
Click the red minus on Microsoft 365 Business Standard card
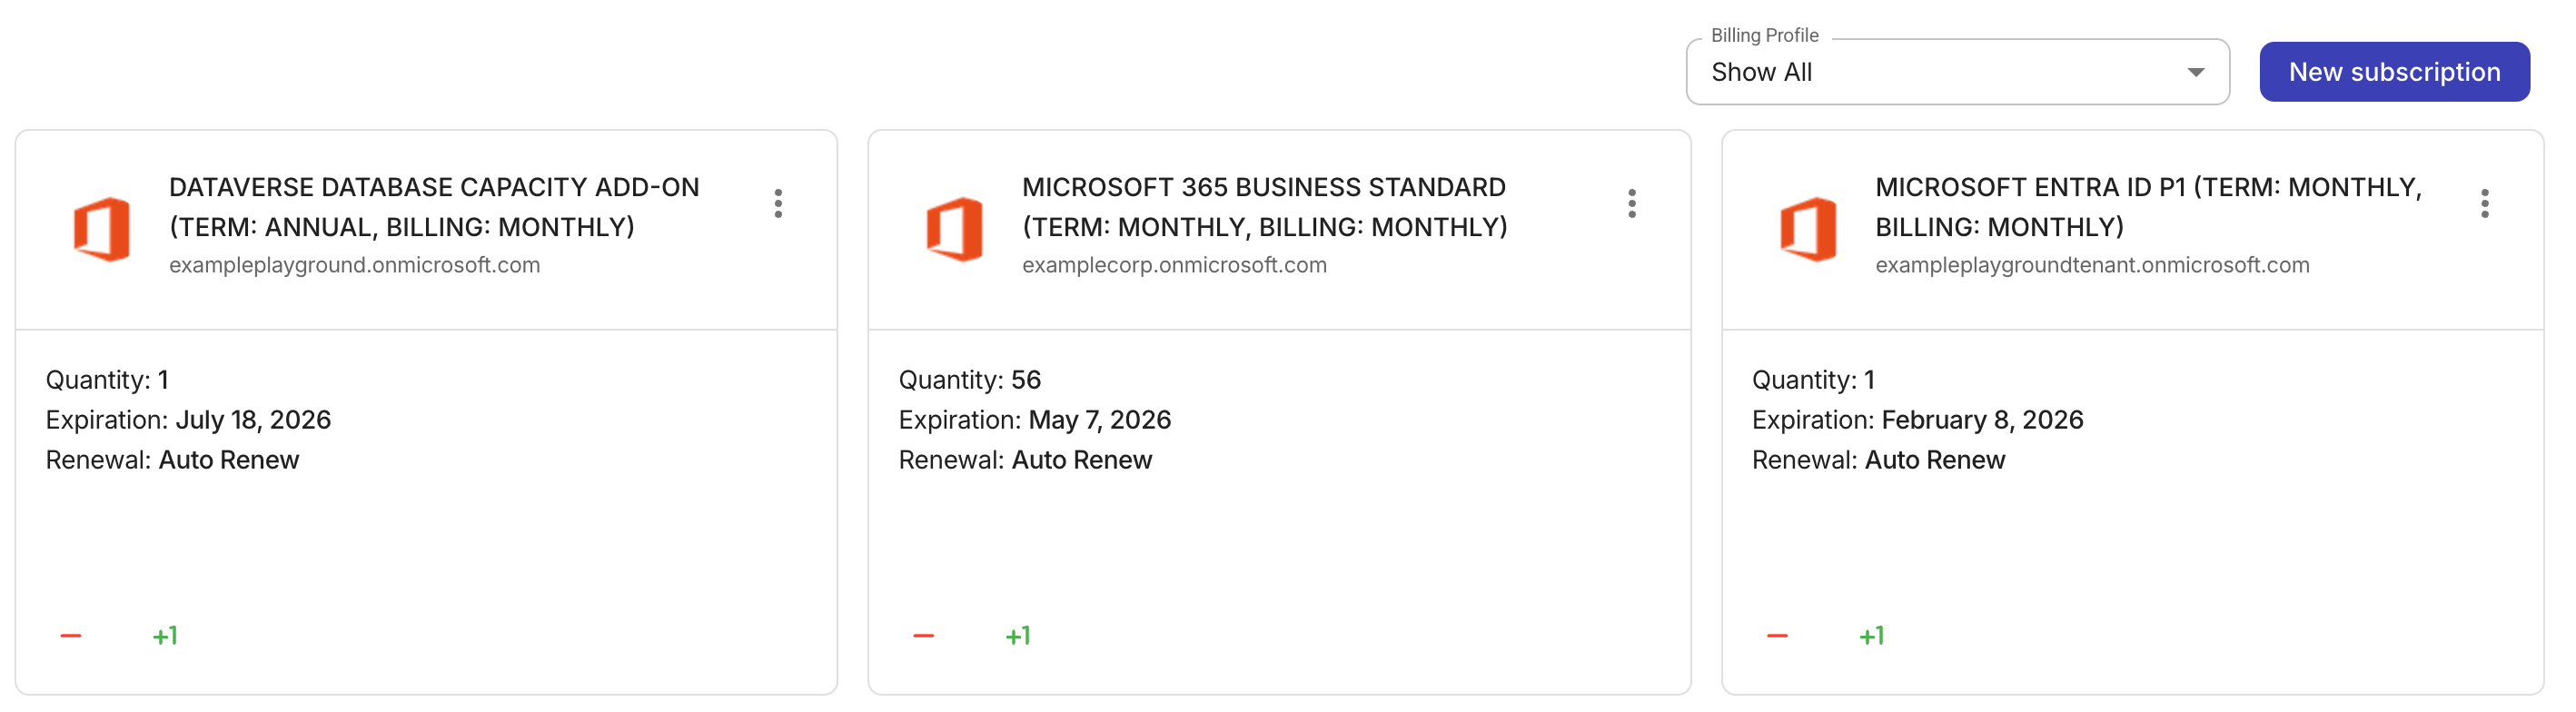point(922,634)
